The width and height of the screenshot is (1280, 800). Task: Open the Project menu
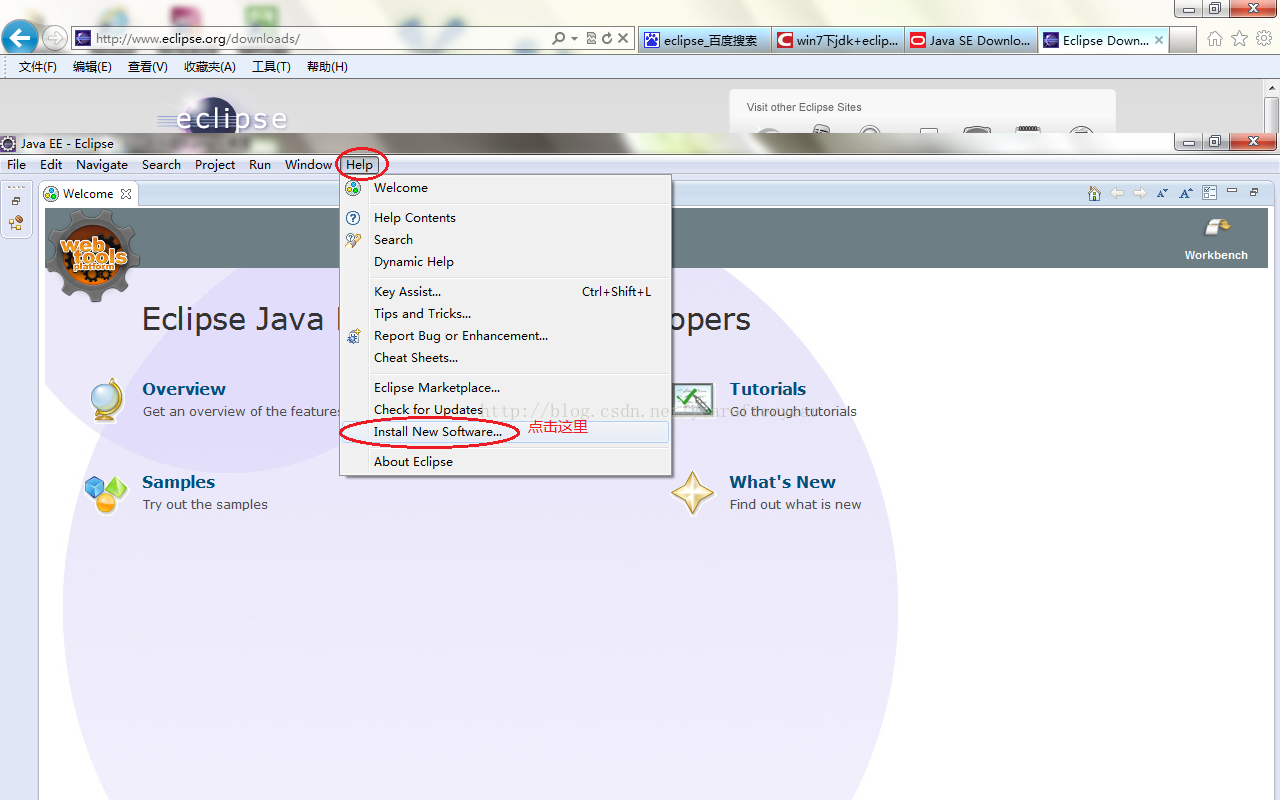[x=215, y=165]
